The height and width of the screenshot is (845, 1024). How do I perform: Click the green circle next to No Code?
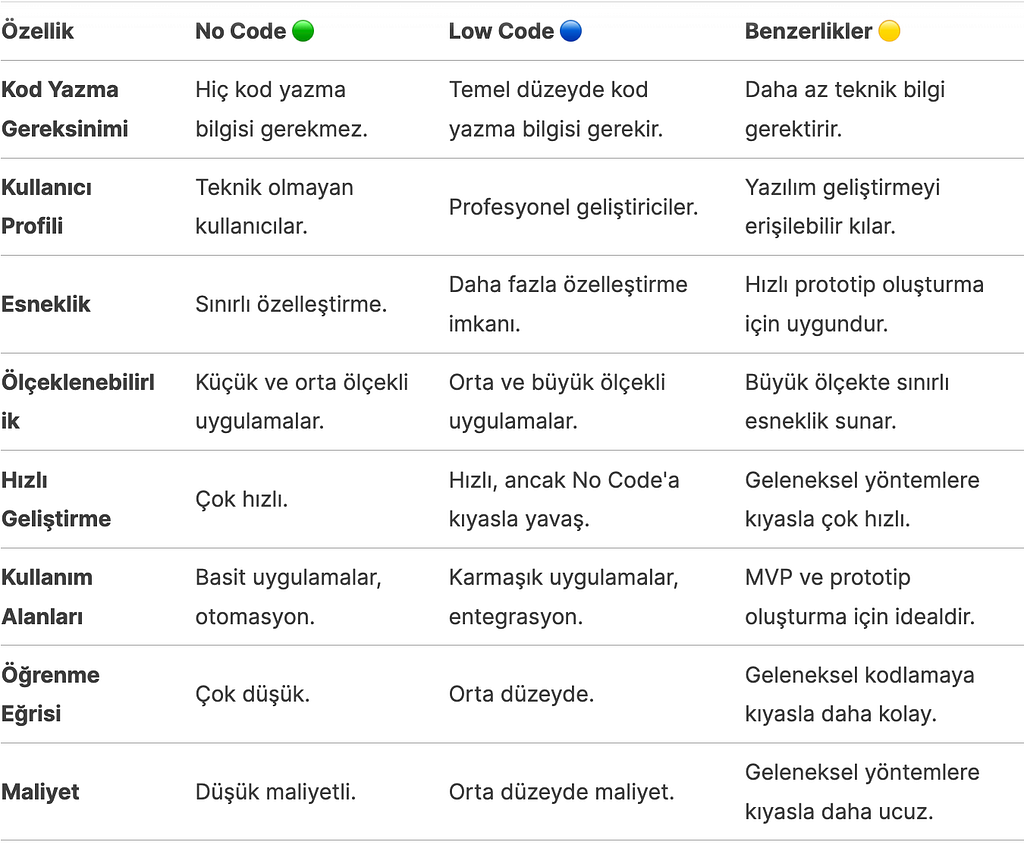[x=303, y=31]
